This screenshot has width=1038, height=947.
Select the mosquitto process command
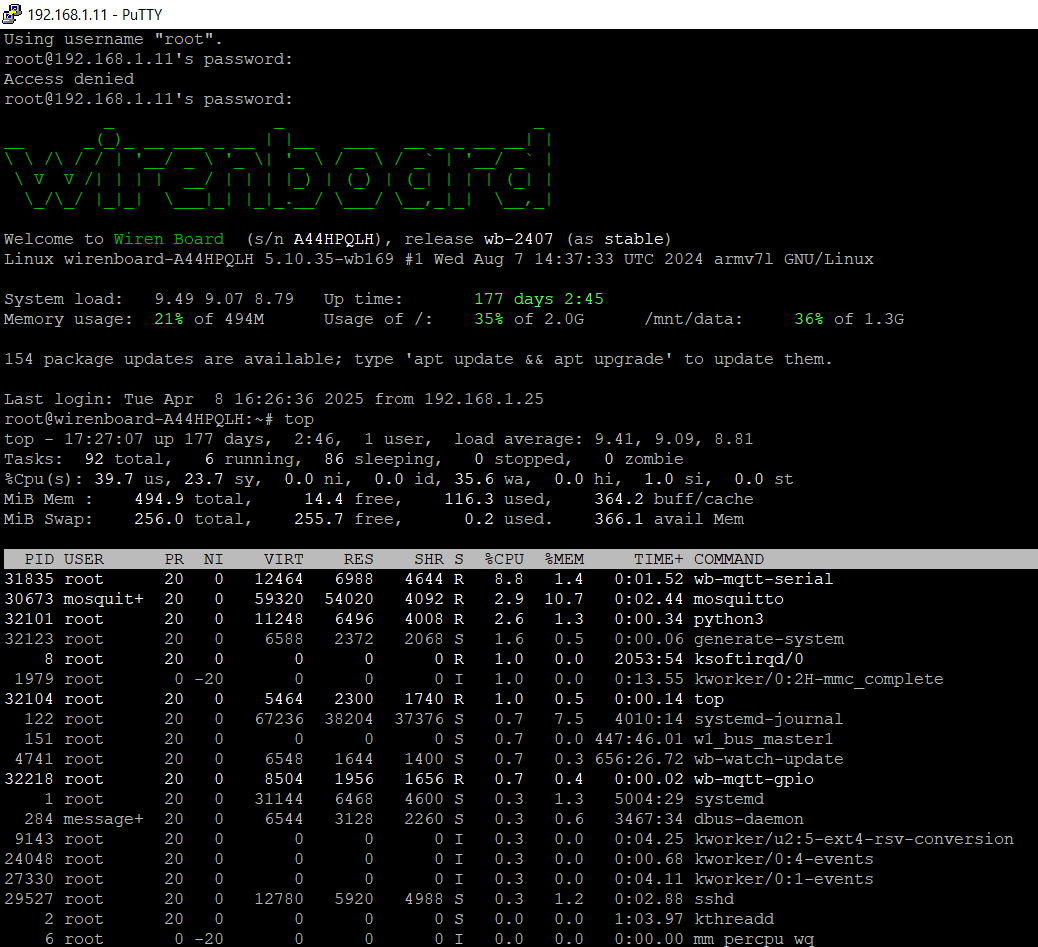click(x=738, y=599)
